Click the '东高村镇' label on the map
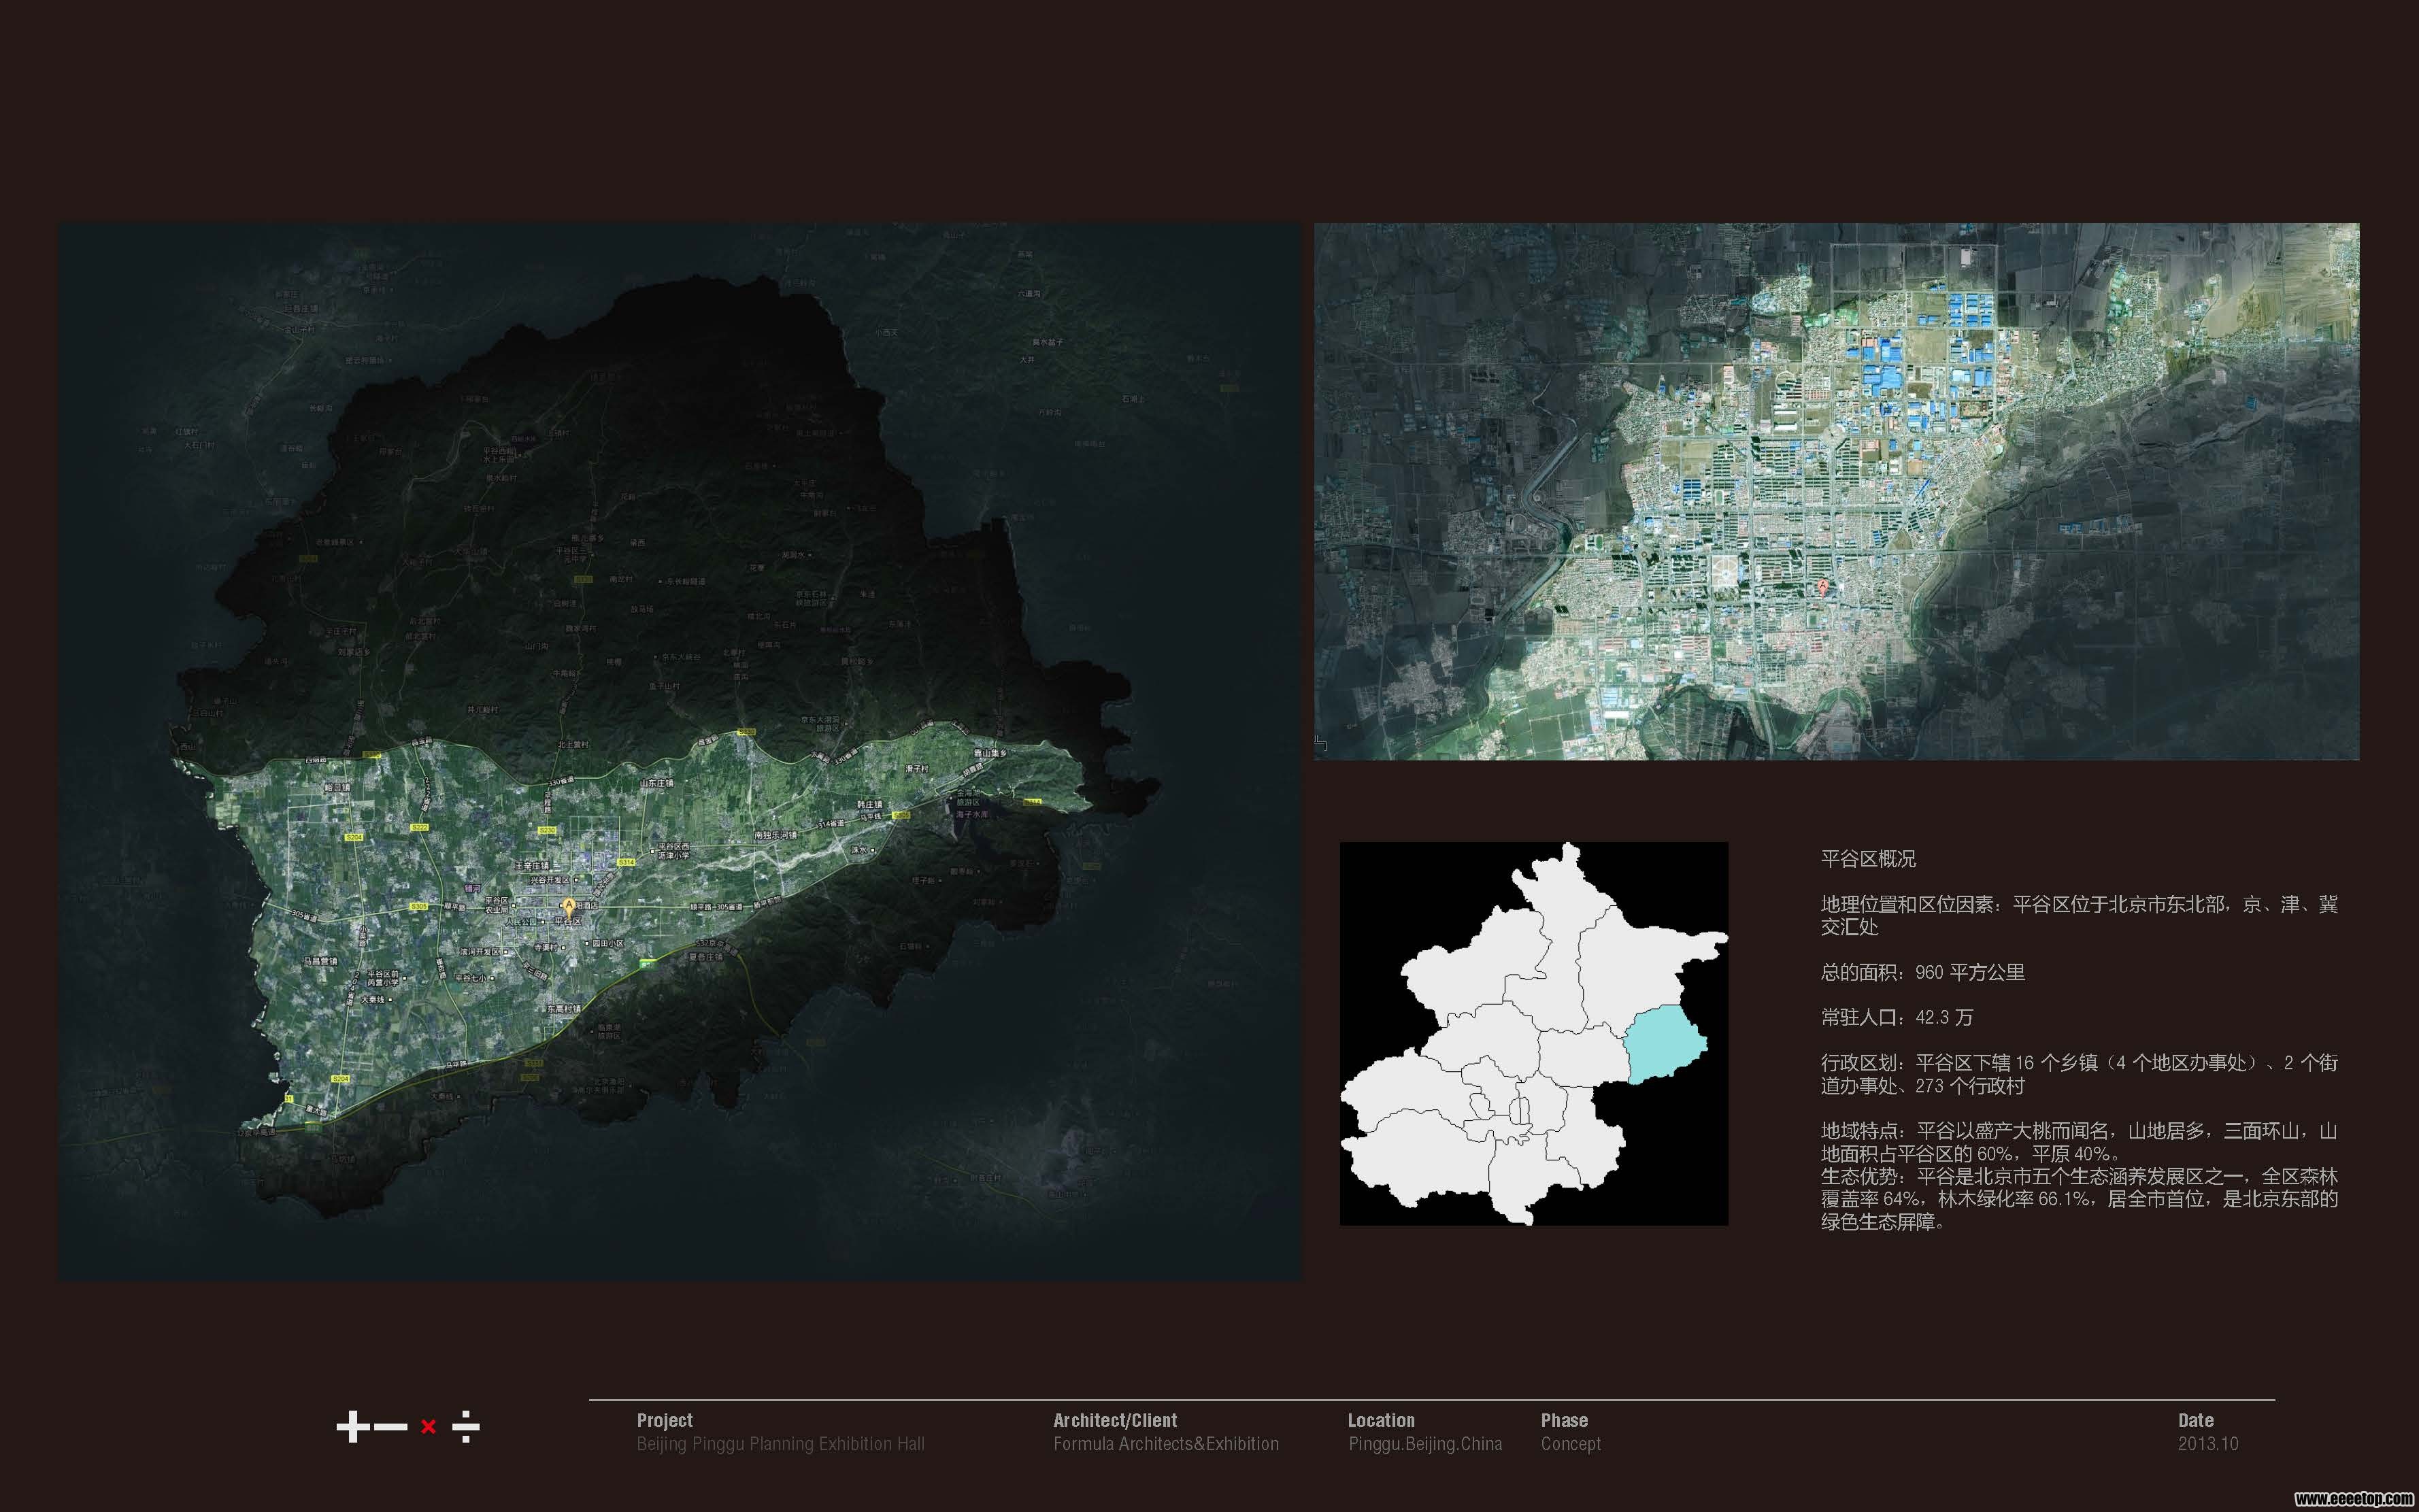2419x1512 pixels. (564, 1009)
